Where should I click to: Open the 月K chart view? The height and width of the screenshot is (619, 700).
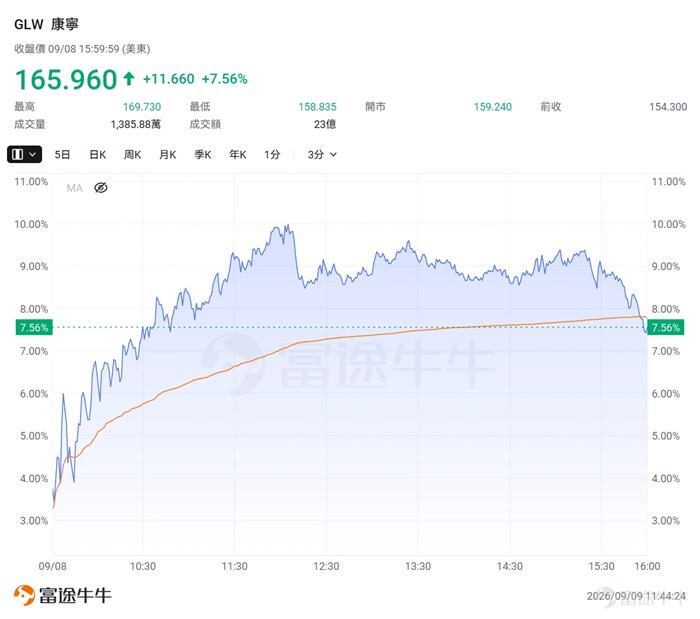(167, 154)
